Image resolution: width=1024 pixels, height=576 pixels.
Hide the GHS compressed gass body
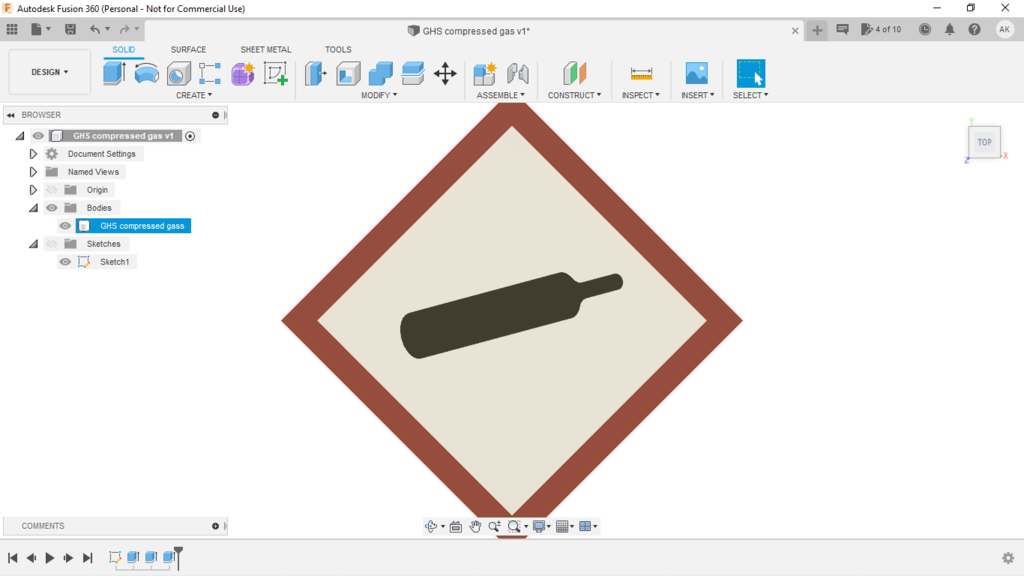click(x=65, y=226)
